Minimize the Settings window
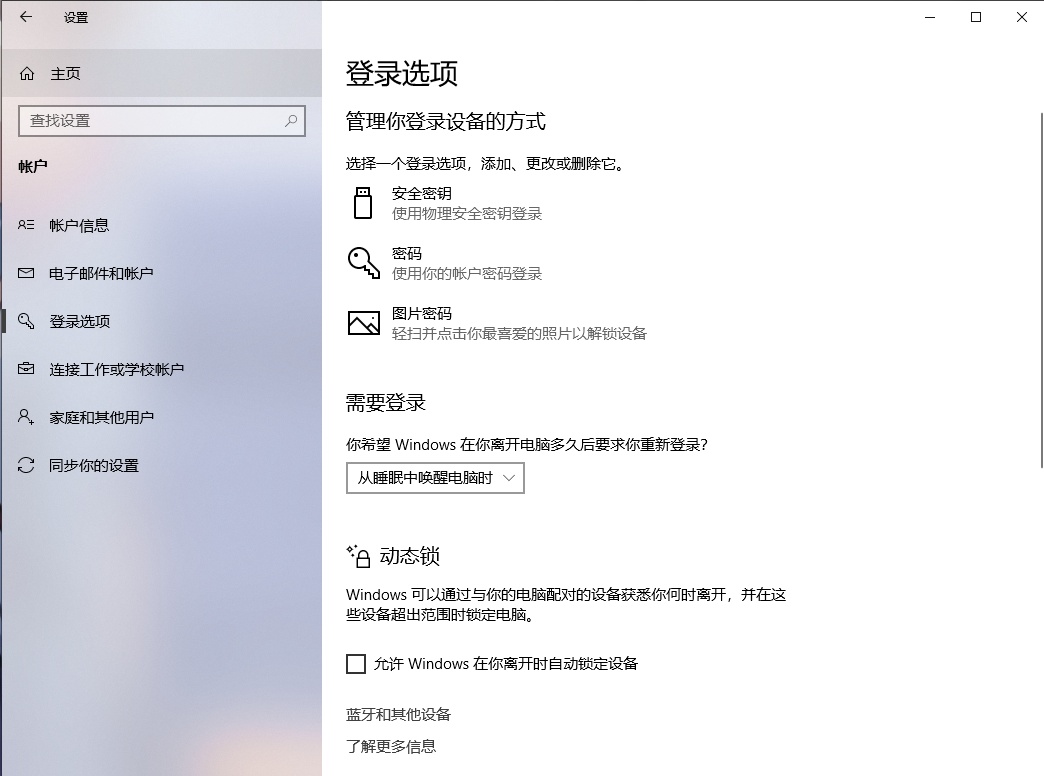This screenshot has height=776, width=1044. 930,17
